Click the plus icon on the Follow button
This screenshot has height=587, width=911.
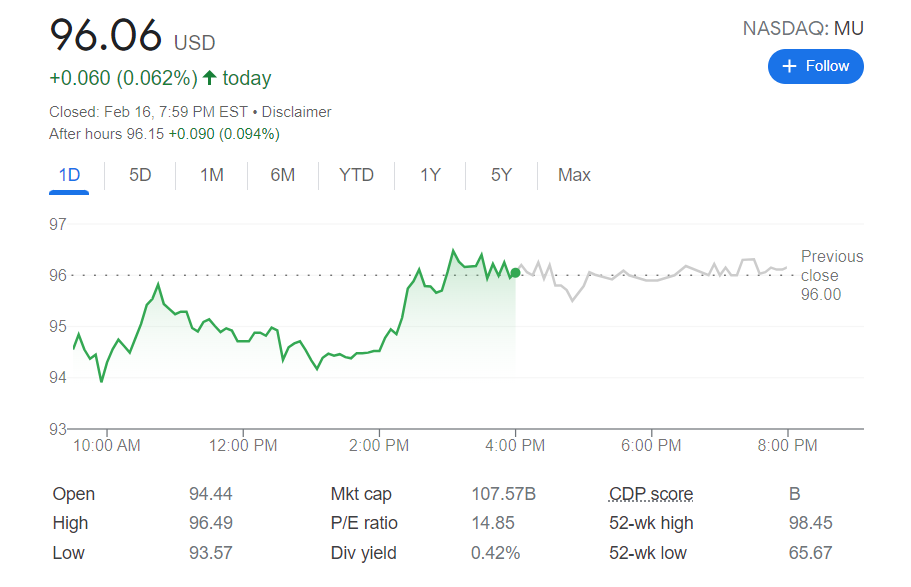pos(789,66)
